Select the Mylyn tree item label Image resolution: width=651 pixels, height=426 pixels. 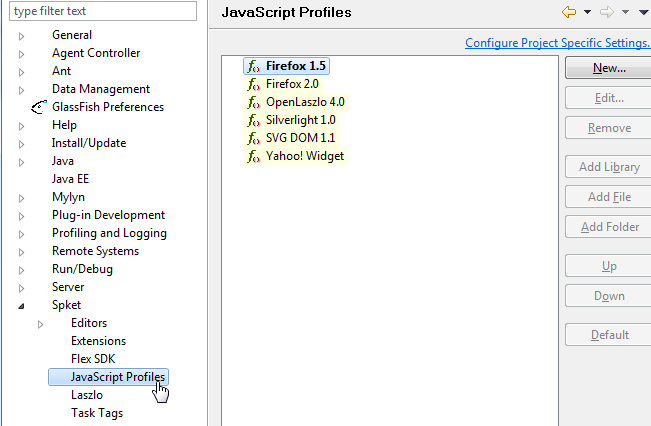click(x=68, y=197)
